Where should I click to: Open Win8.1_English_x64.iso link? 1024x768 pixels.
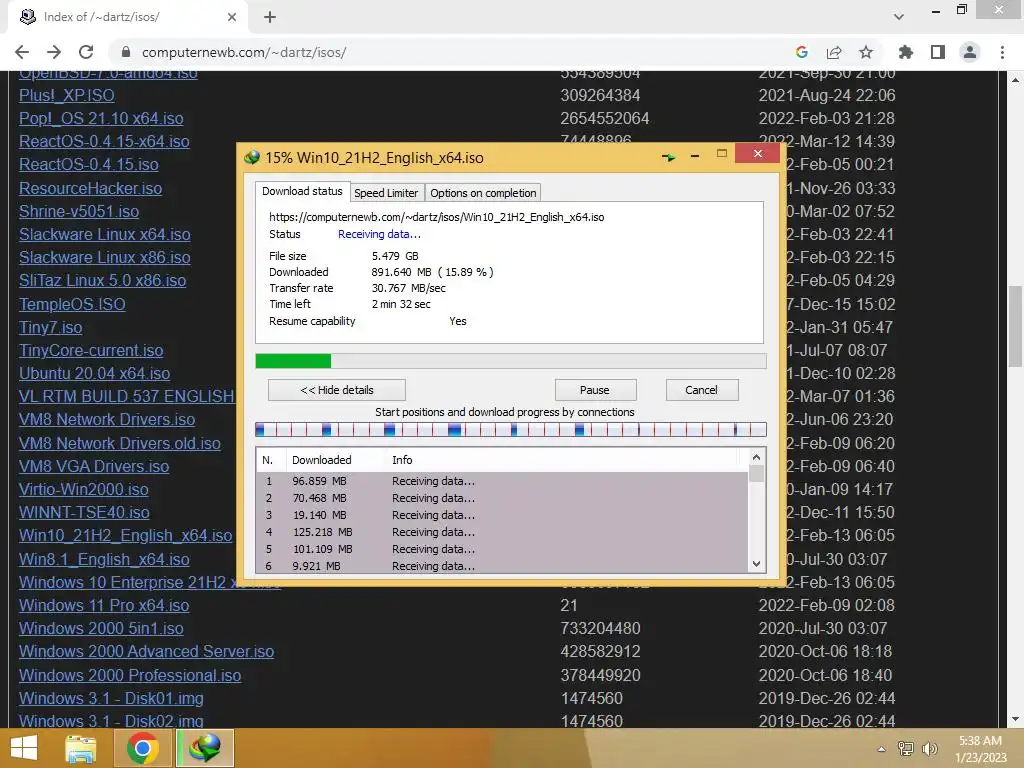point(104,560)
